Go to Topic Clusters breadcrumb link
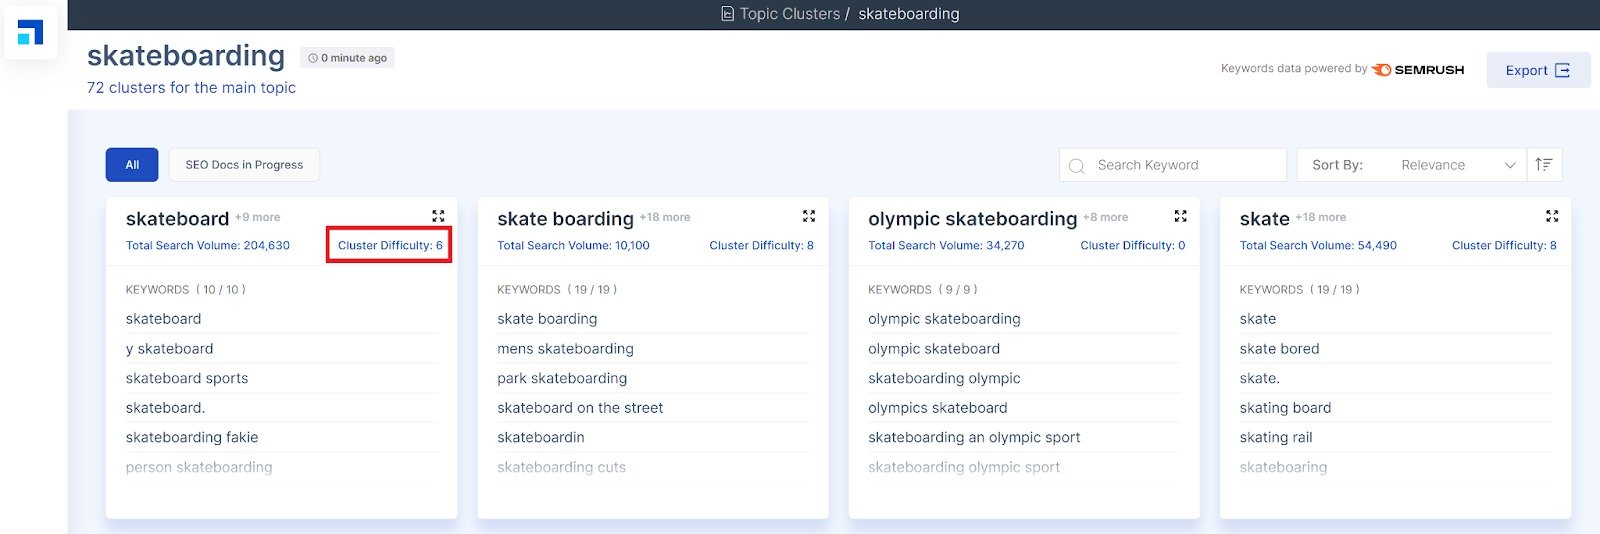 tap(789, 14)
